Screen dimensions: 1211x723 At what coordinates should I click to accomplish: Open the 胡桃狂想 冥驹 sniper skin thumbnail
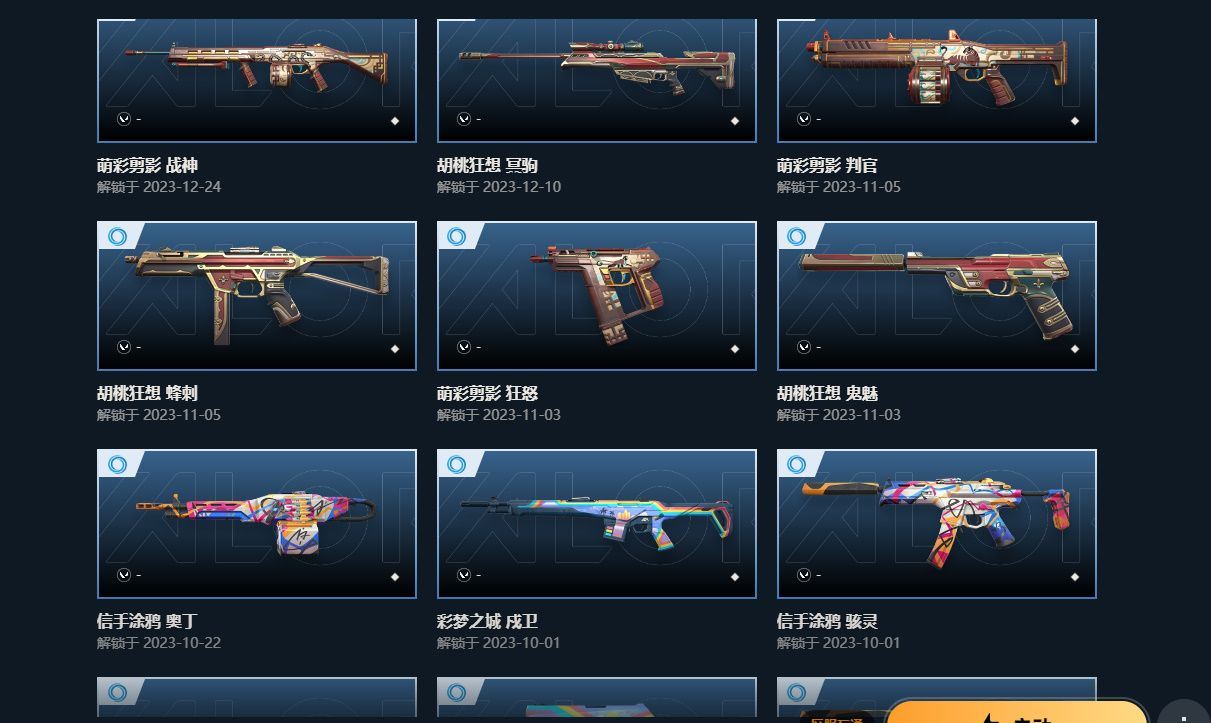click(x=597, y=80)
